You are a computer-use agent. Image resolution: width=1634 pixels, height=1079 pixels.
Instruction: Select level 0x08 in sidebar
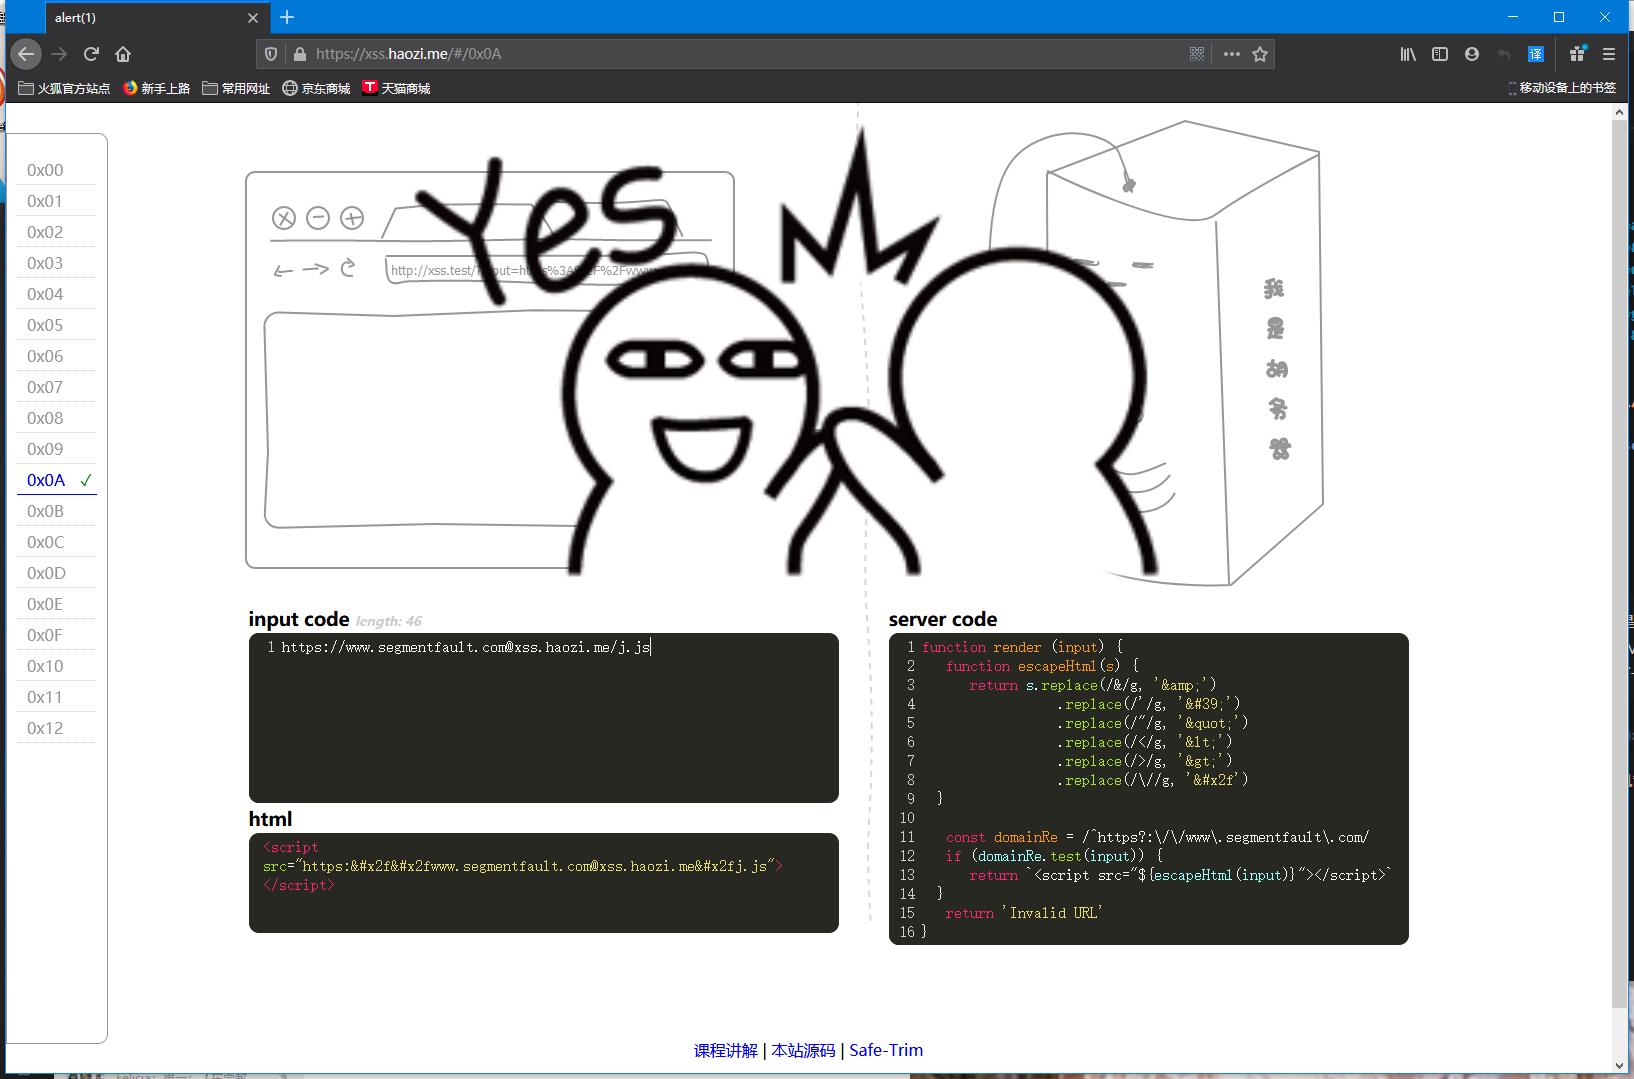click(x=57, y=418)
